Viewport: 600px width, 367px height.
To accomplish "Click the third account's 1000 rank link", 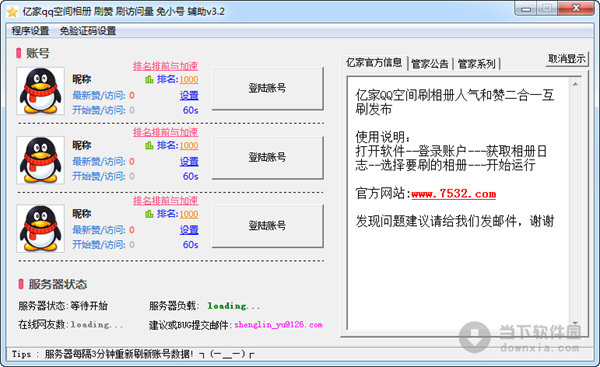I will 189,214.
